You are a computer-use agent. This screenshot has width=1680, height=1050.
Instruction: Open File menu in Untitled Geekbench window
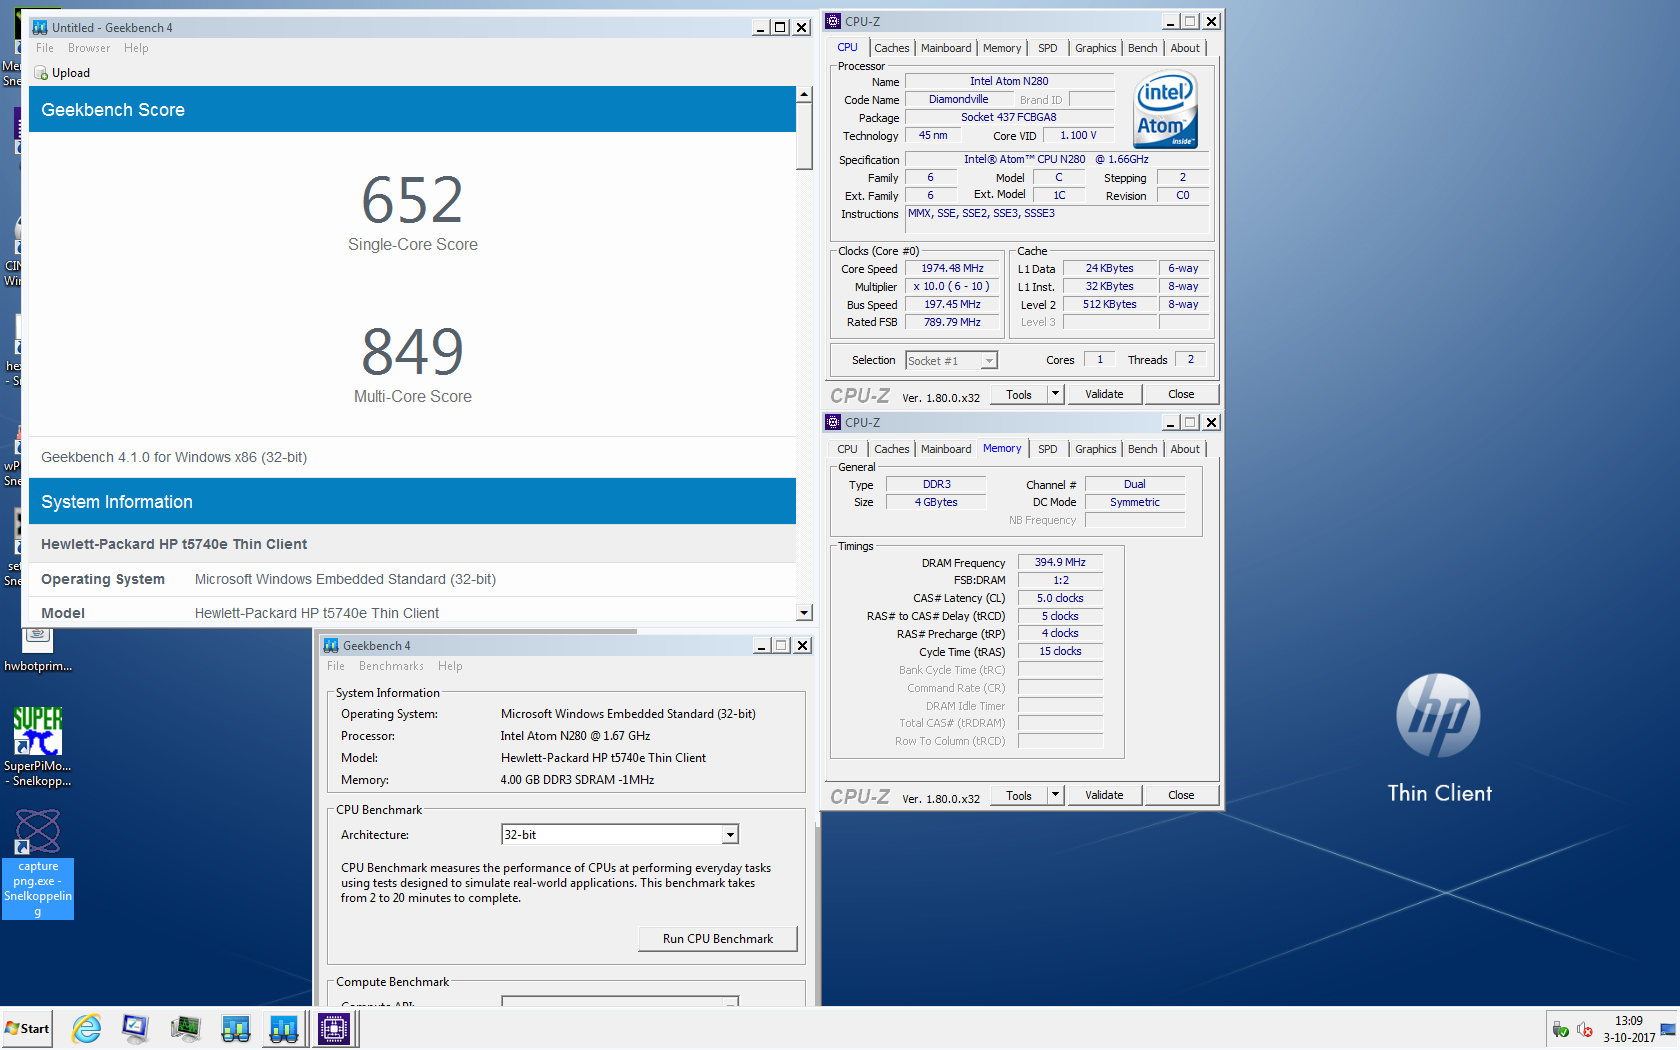[45, 48]
